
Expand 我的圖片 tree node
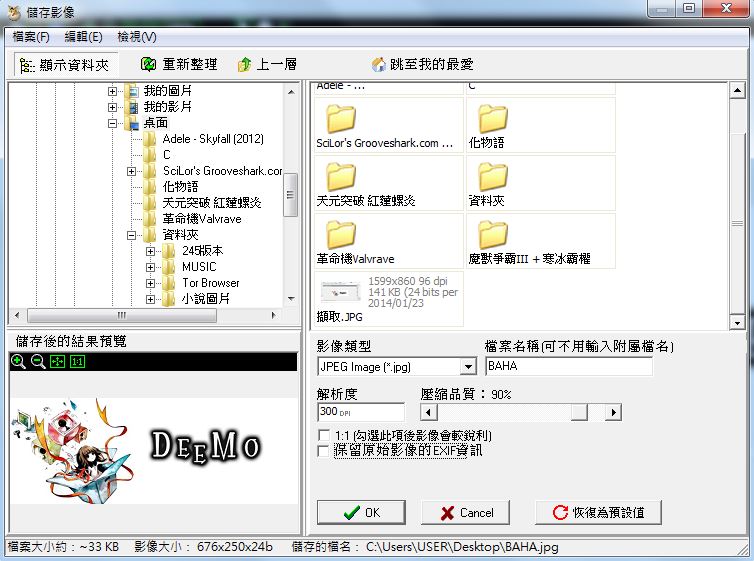(x=112, y=91)
